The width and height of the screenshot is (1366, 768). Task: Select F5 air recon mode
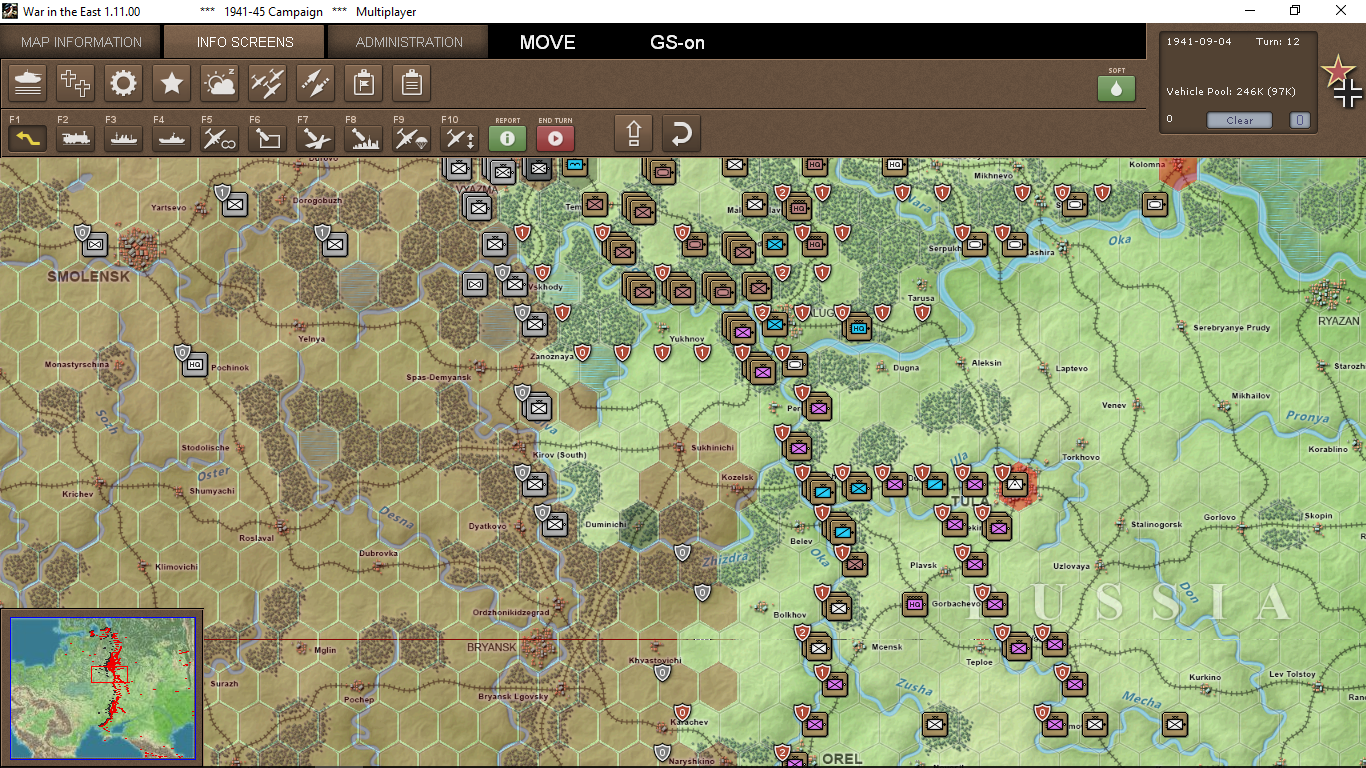tap(220, 138)
